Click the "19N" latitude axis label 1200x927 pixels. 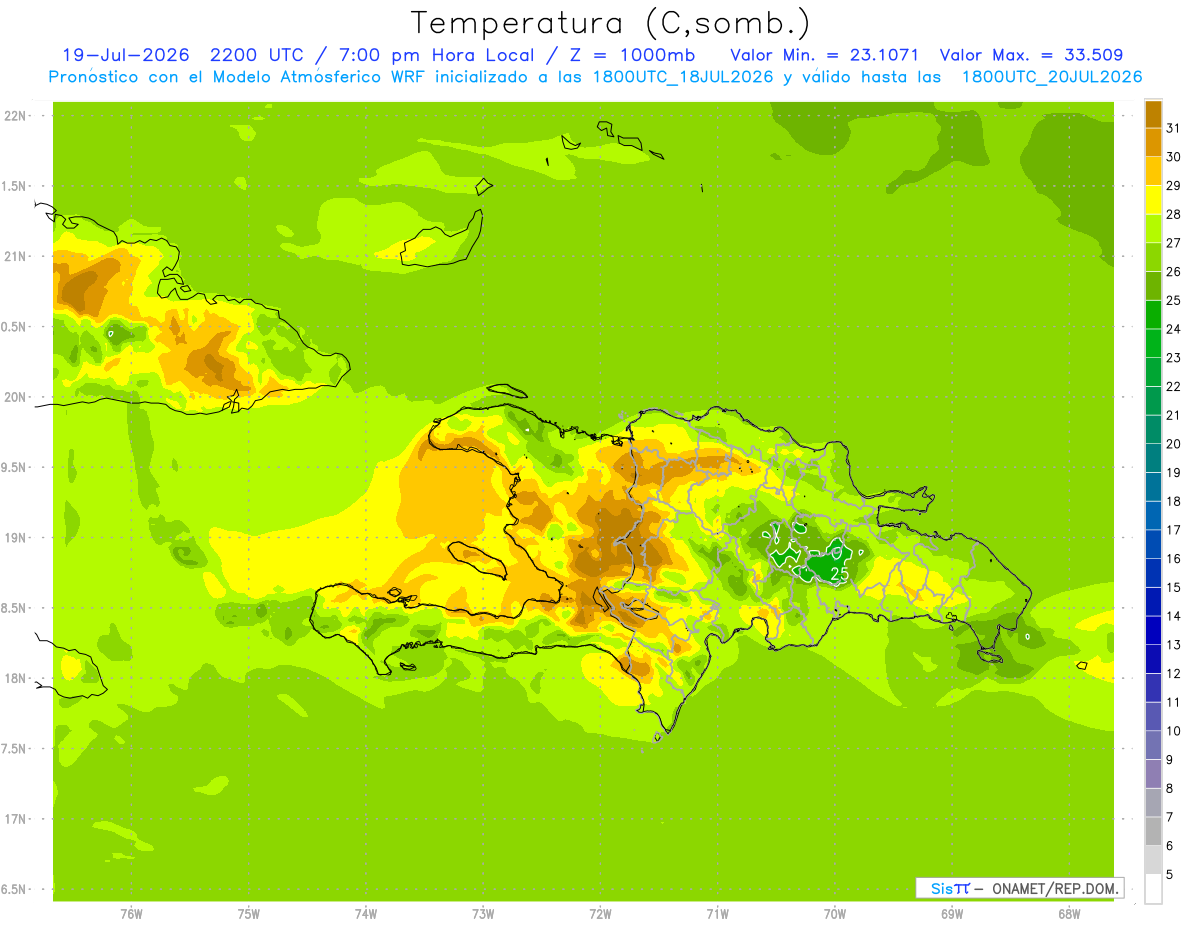pyautogui.click(x=15, y=538)
